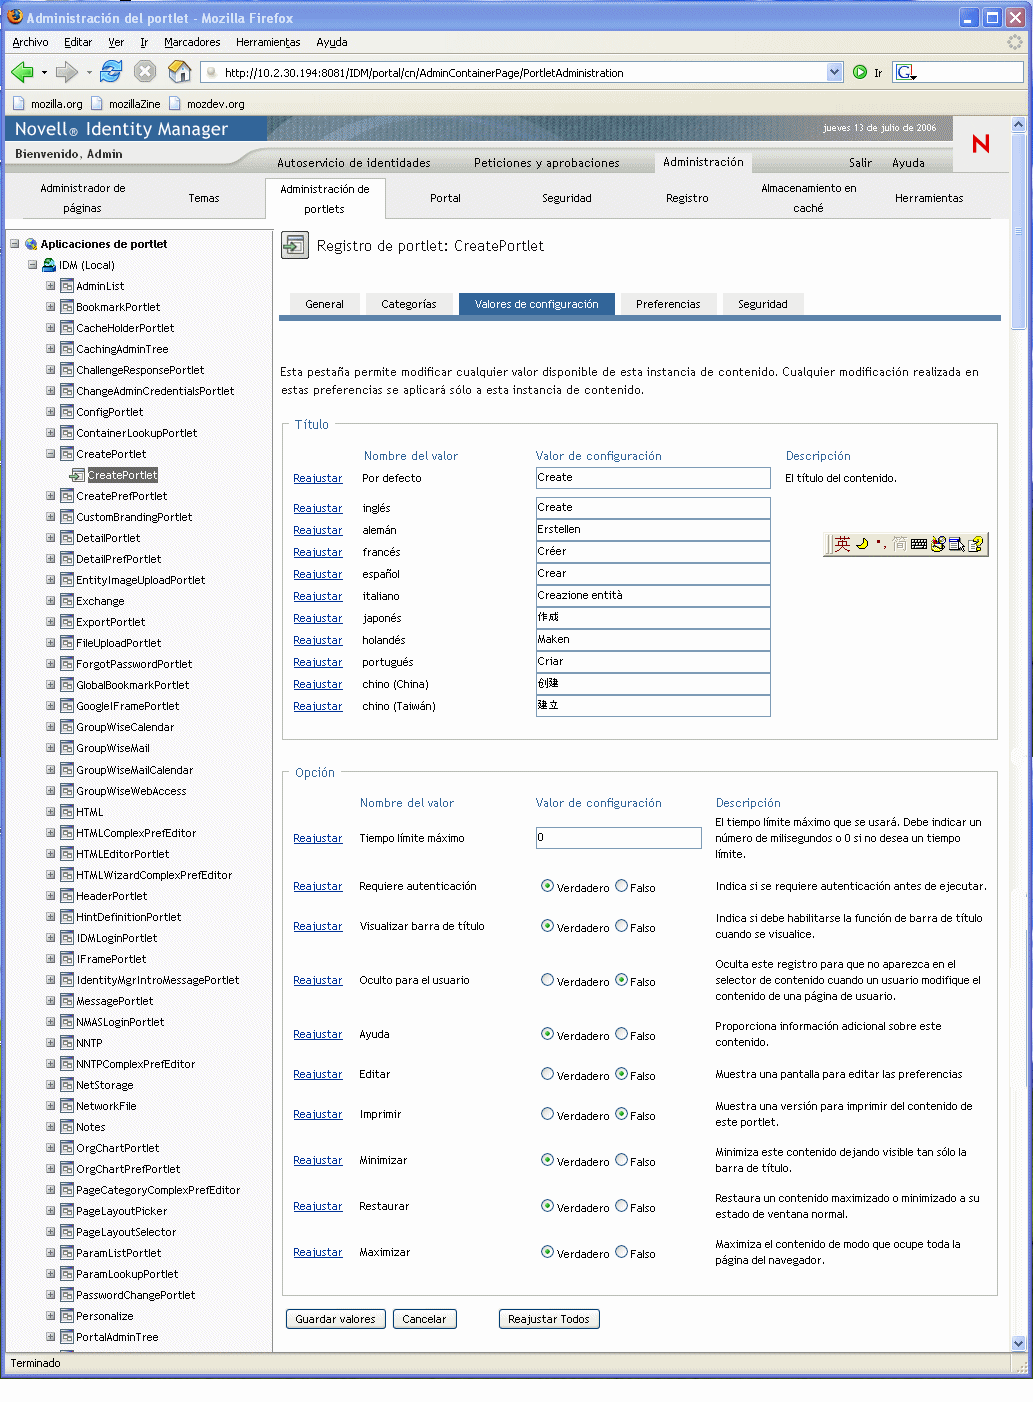The width and height of the screenshot is (1033, 1402).
Task: Go to Home page icon
Action: [x=179, y=72]
